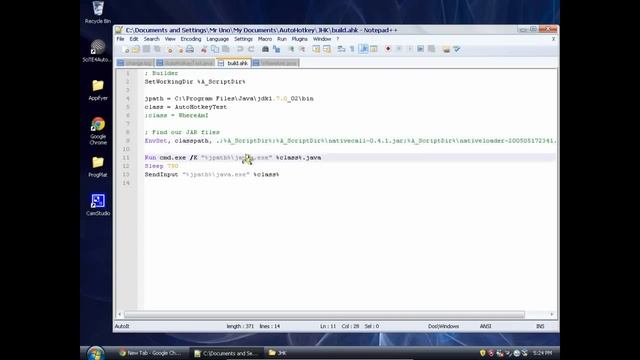The image size is (640, 360).
Task: Open the Replace toolbar icon
Action: [x=276, y=49]
